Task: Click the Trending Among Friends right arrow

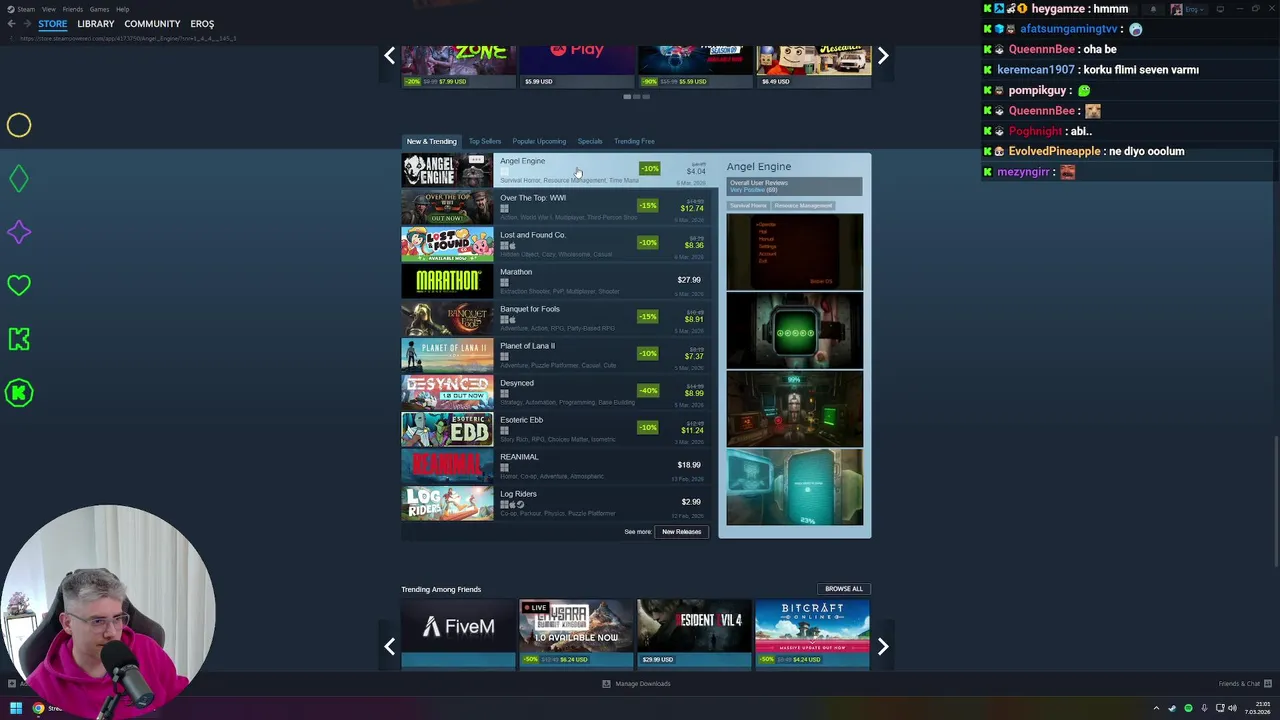Action: pyautogui.click(x=883, y=647)
